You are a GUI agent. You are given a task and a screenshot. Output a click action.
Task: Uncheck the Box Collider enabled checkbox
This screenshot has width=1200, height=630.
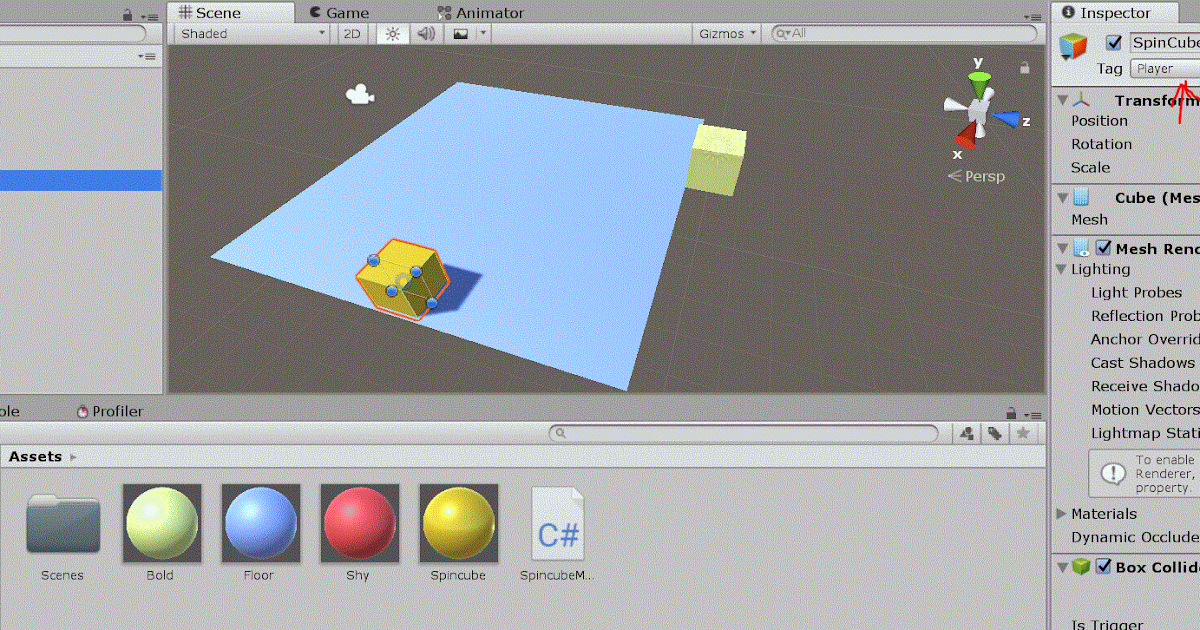point(1104,567)
